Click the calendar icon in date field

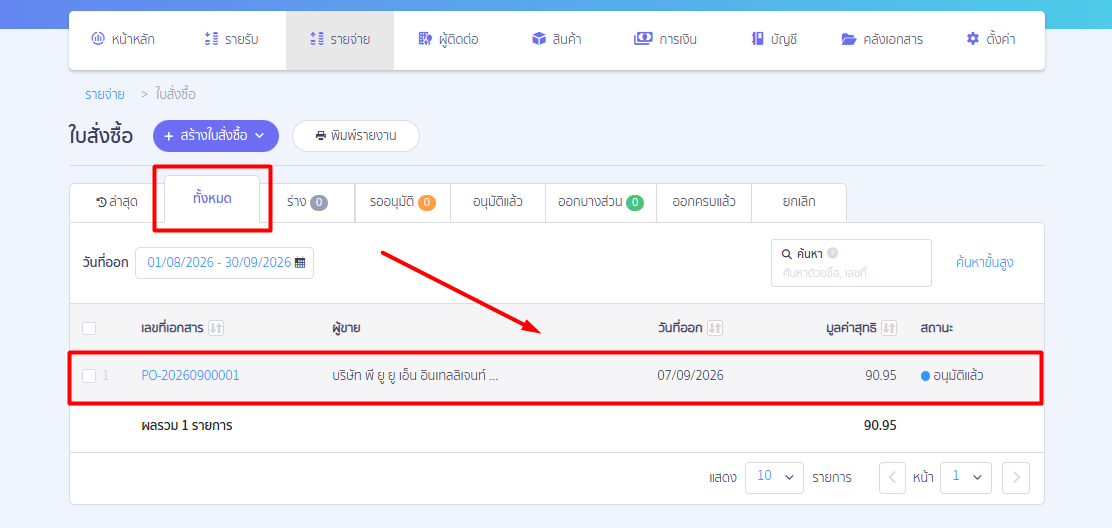(300, 262)
